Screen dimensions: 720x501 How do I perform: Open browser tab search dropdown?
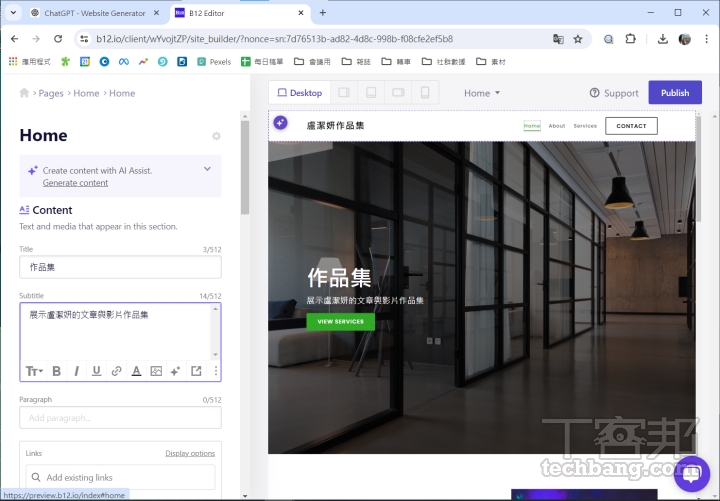pos(13,13)
